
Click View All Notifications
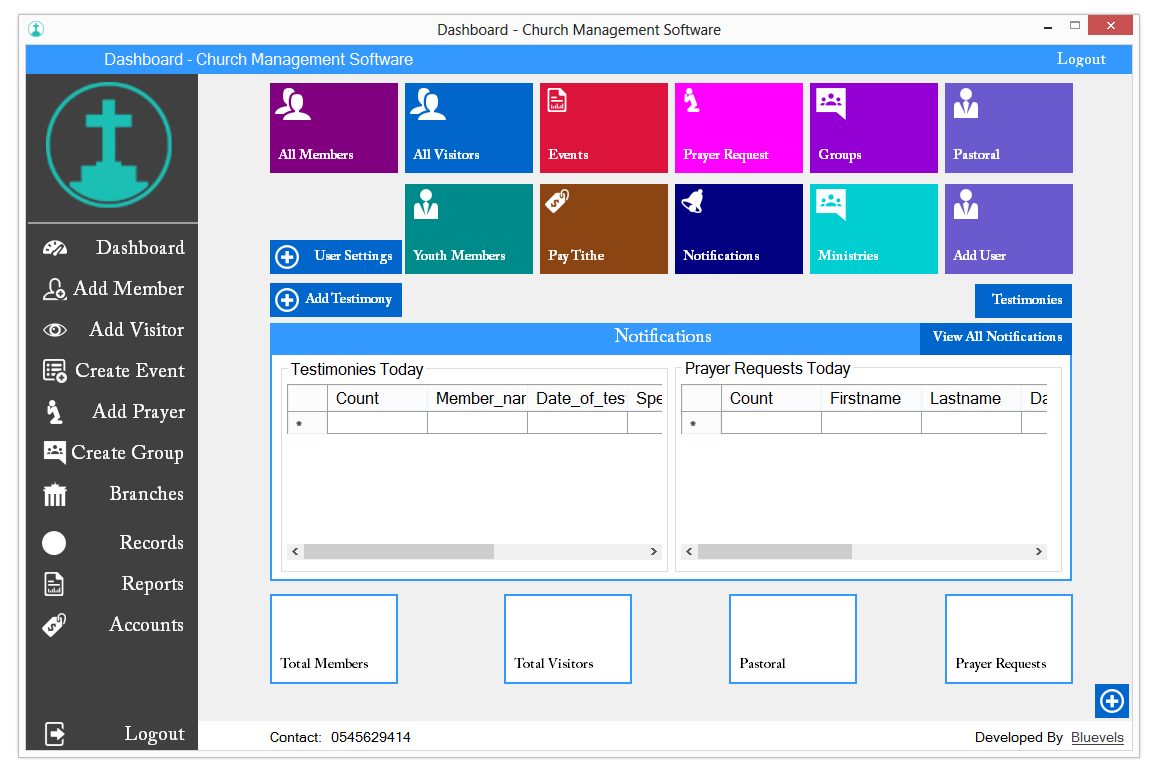coord(995,338)
